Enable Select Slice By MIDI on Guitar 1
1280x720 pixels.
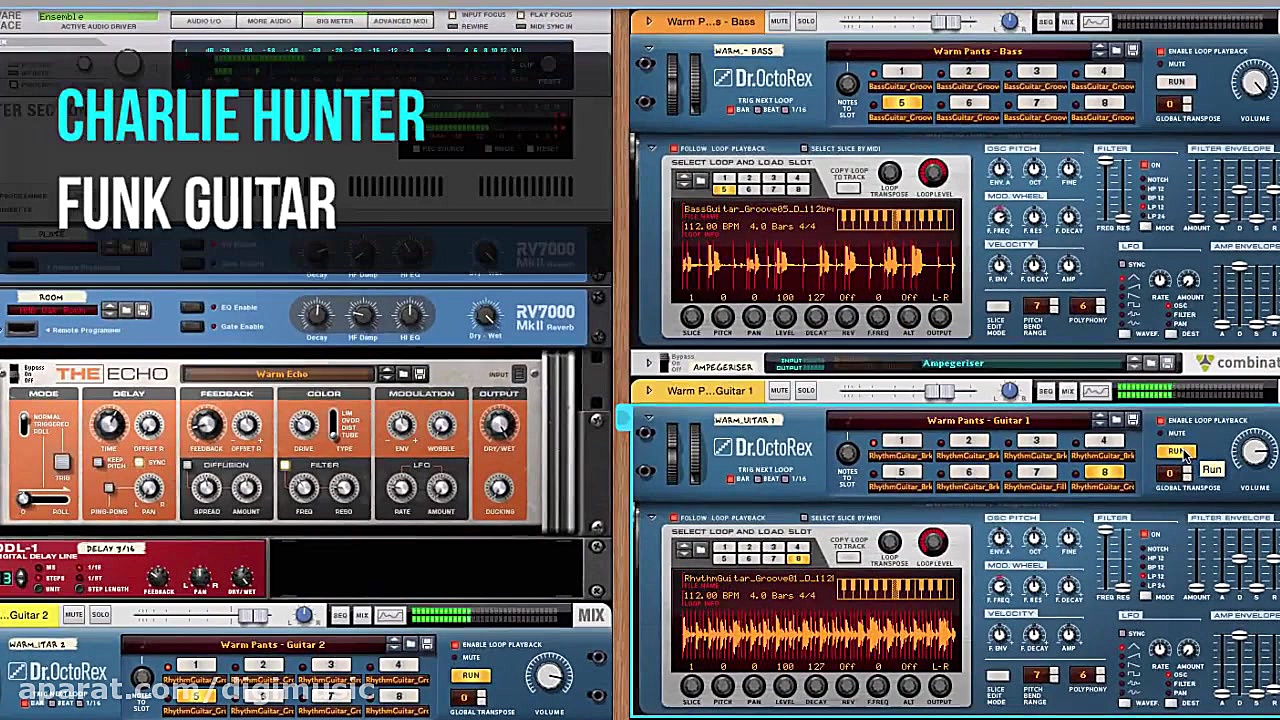[804, 518]
